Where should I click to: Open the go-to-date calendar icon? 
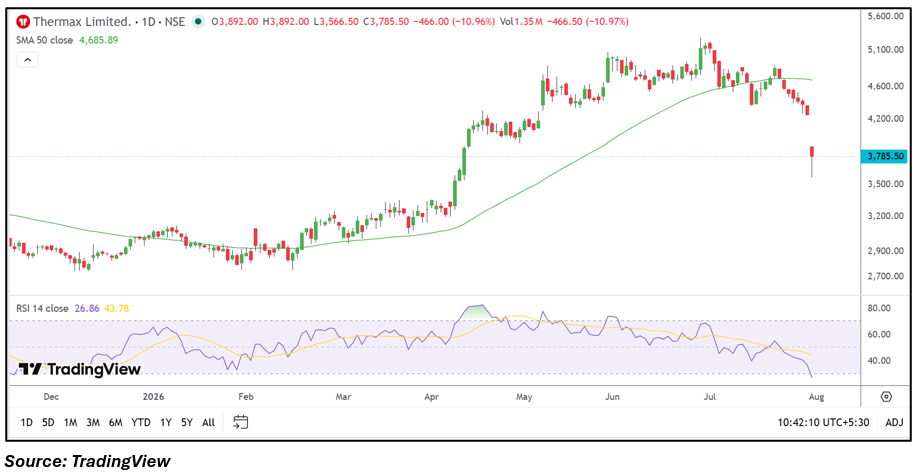(241, 423)
